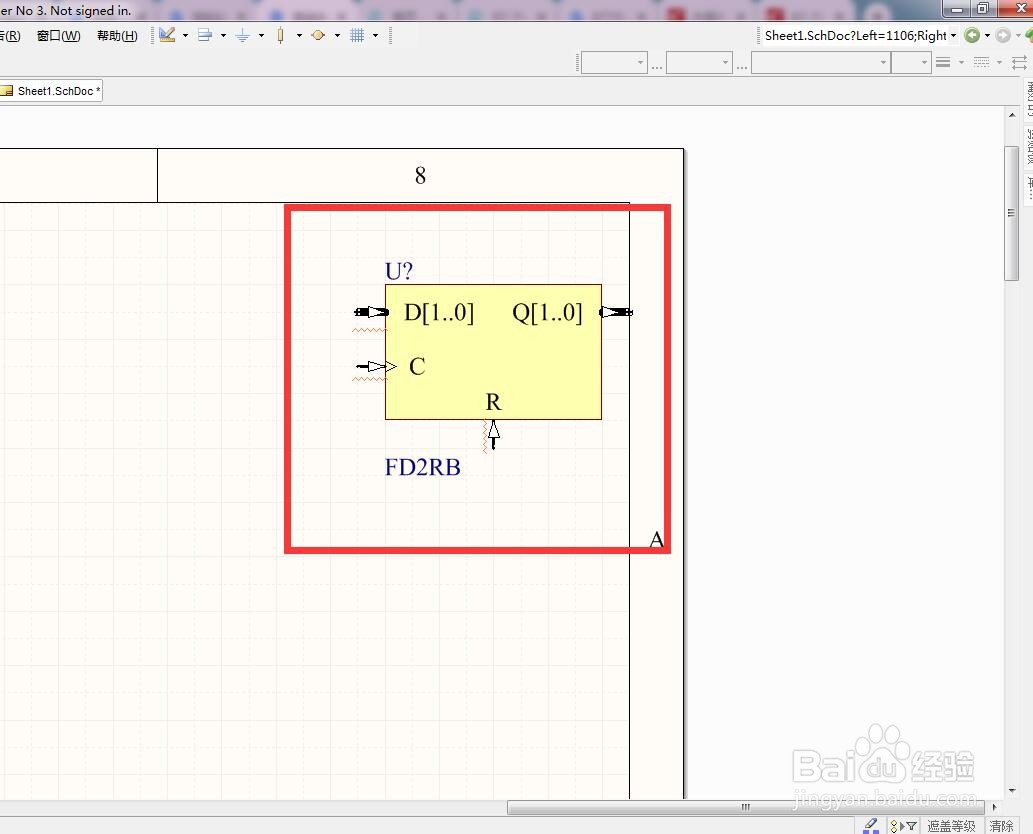1033x834 pixels.
Task: Click the vertical scrollbar up arrow
Action: (1012, 115)
